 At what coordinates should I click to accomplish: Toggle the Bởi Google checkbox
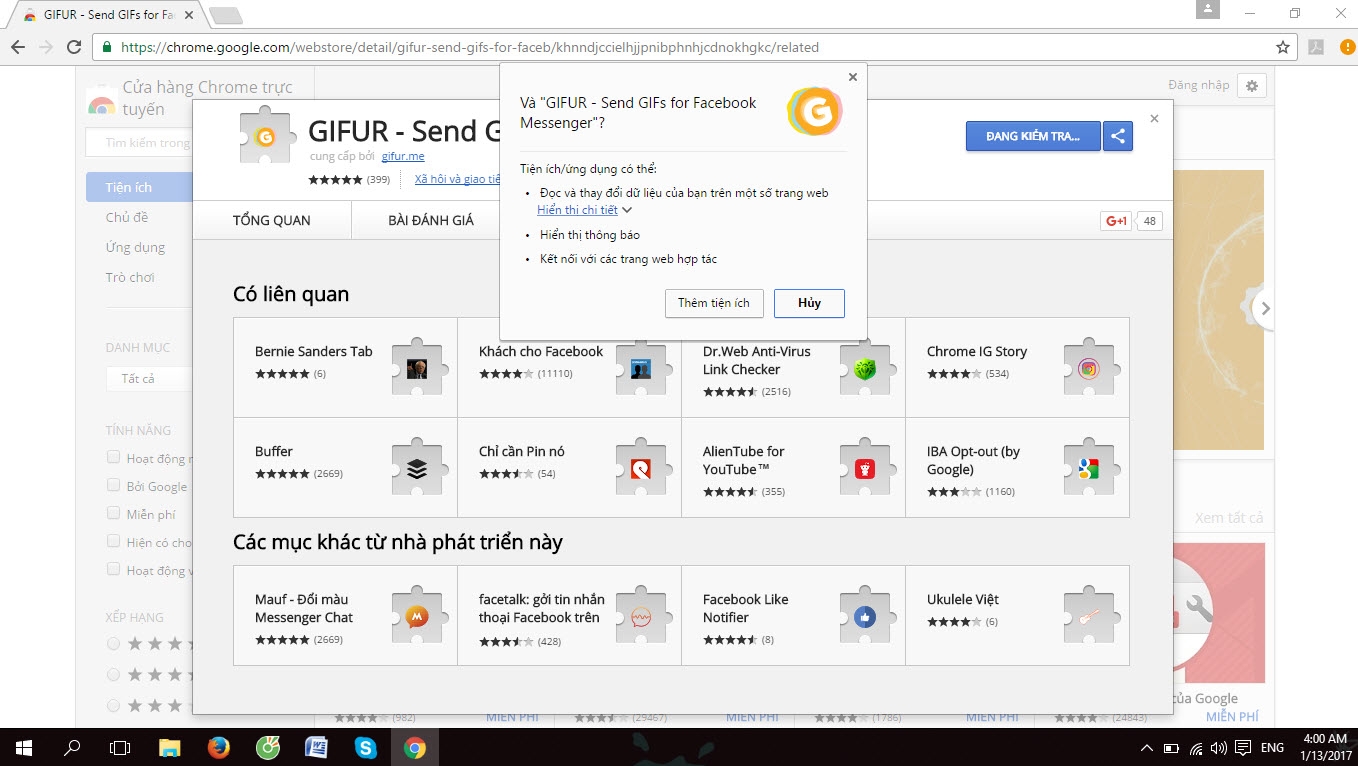[113, 485]
